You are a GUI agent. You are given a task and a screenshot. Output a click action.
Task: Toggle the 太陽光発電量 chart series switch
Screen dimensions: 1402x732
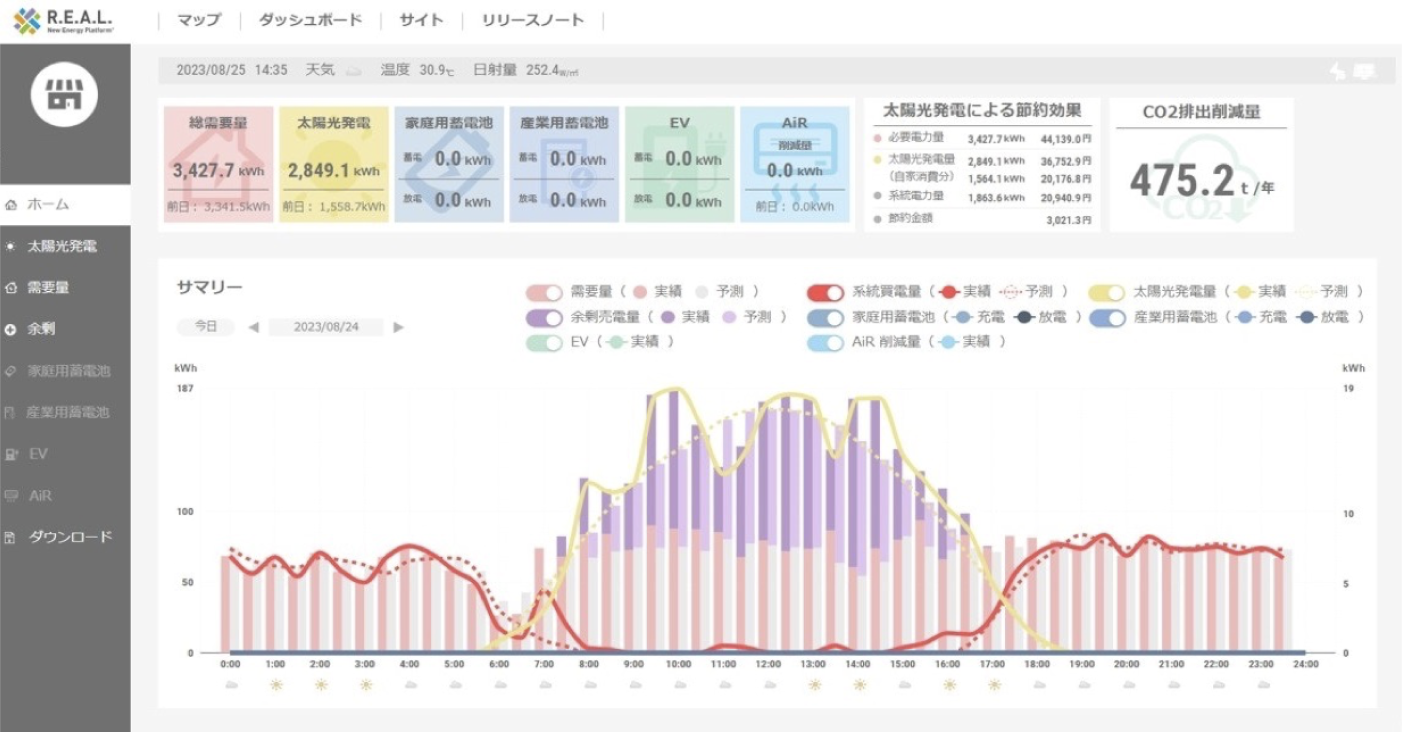point(1107,292)
